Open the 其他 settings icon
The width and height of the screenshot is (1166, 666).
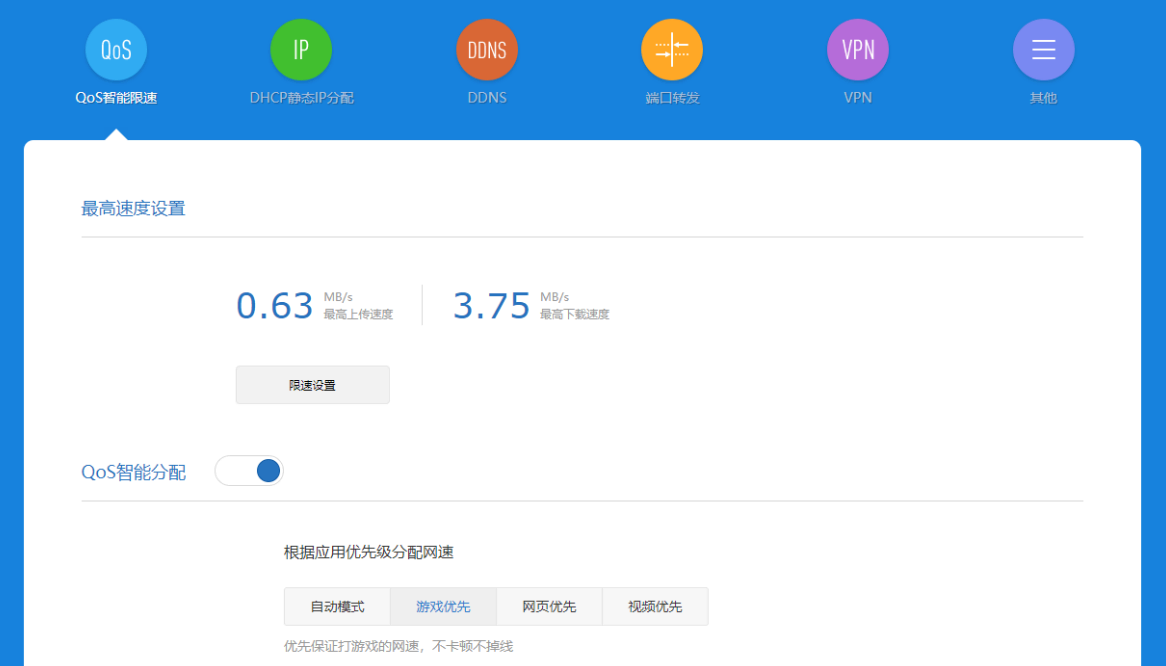(1043, 48)
